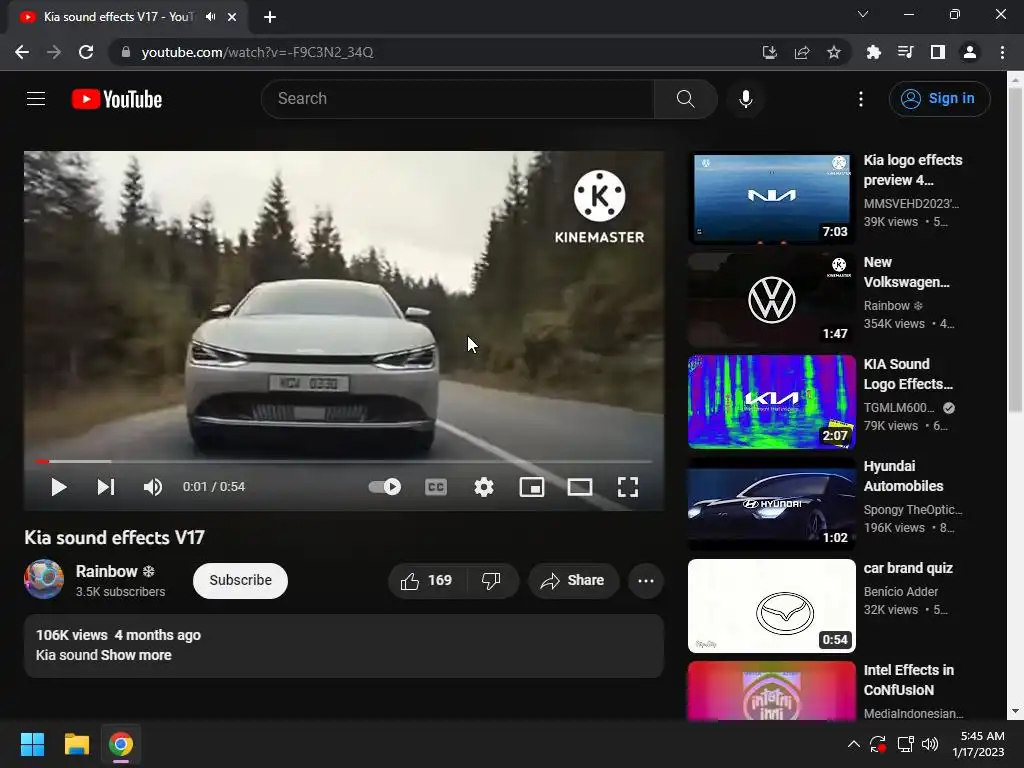
Task: Open more actions ellipsis under video
Action: [x=646, y=581]
